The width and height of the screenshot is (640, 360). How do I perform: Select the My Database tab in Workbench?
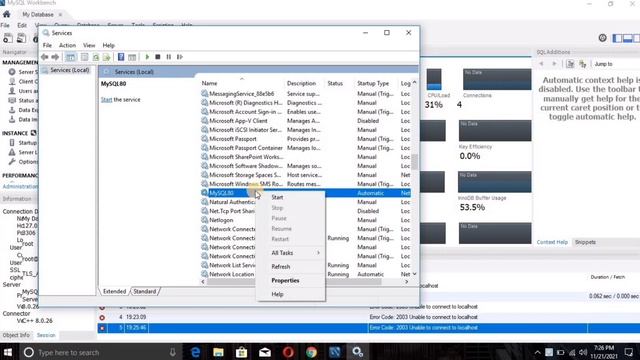(38, 14)
